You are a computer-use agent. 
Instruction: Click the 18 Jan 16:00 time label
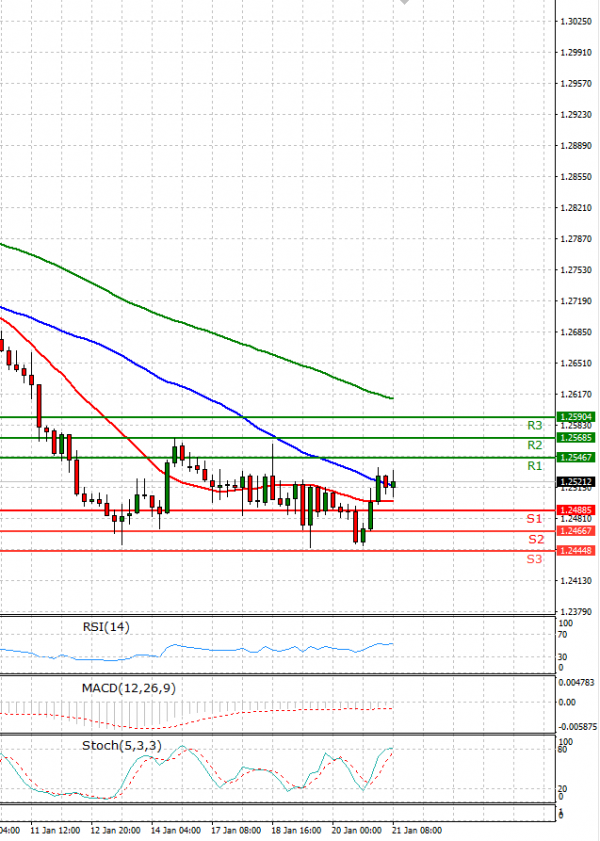tap(296, 830)
